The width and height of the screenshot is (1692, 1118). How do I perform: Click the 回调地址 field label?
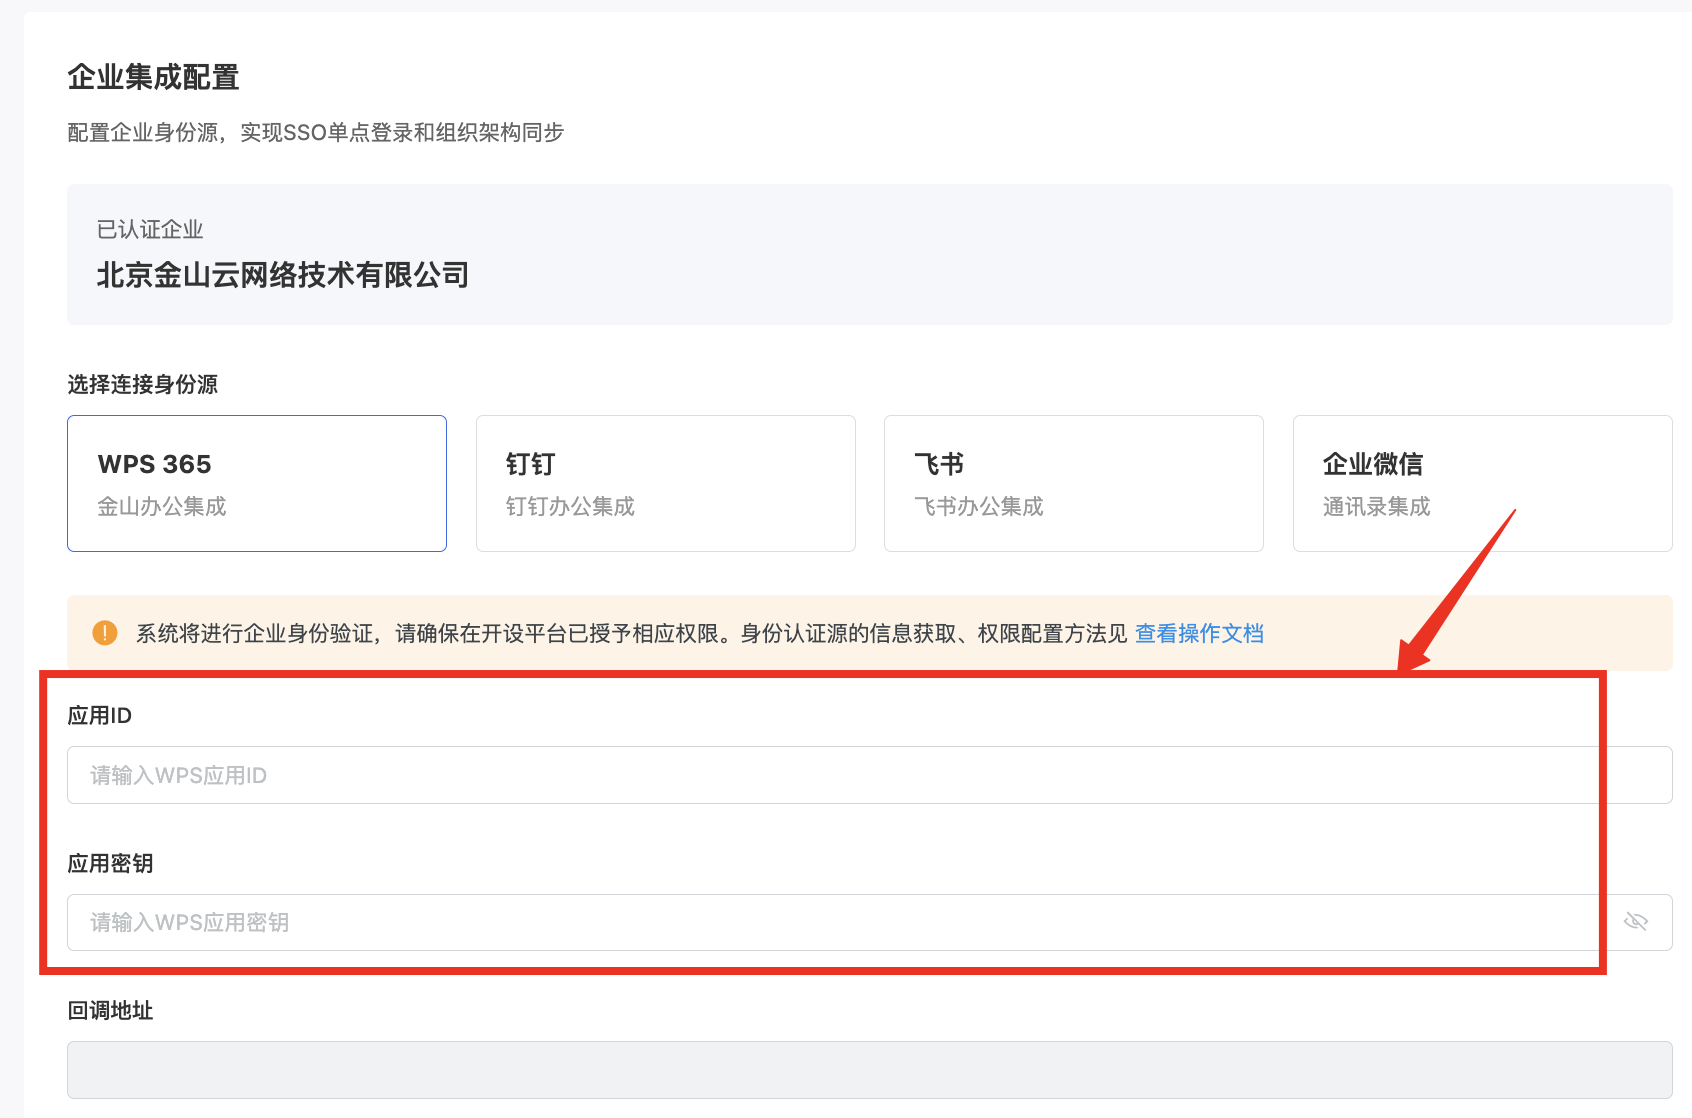[110, 1011]
